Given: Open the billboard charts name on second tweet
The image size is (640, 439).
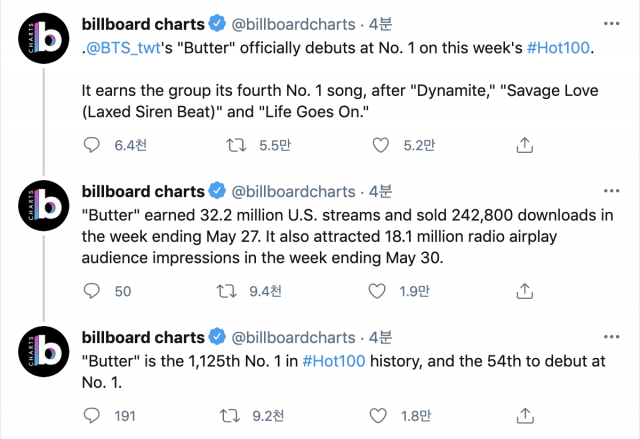Looking at the screenshot, I should pos(142,191).
